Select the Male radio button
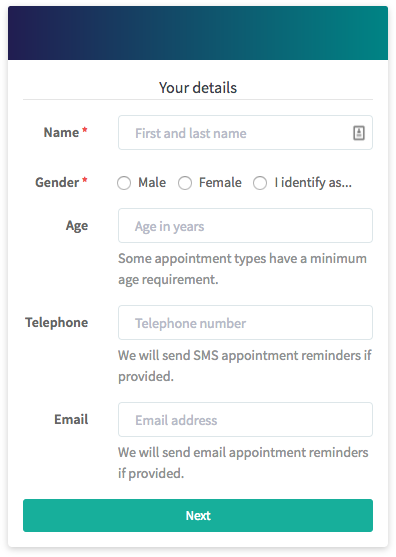 124,183
